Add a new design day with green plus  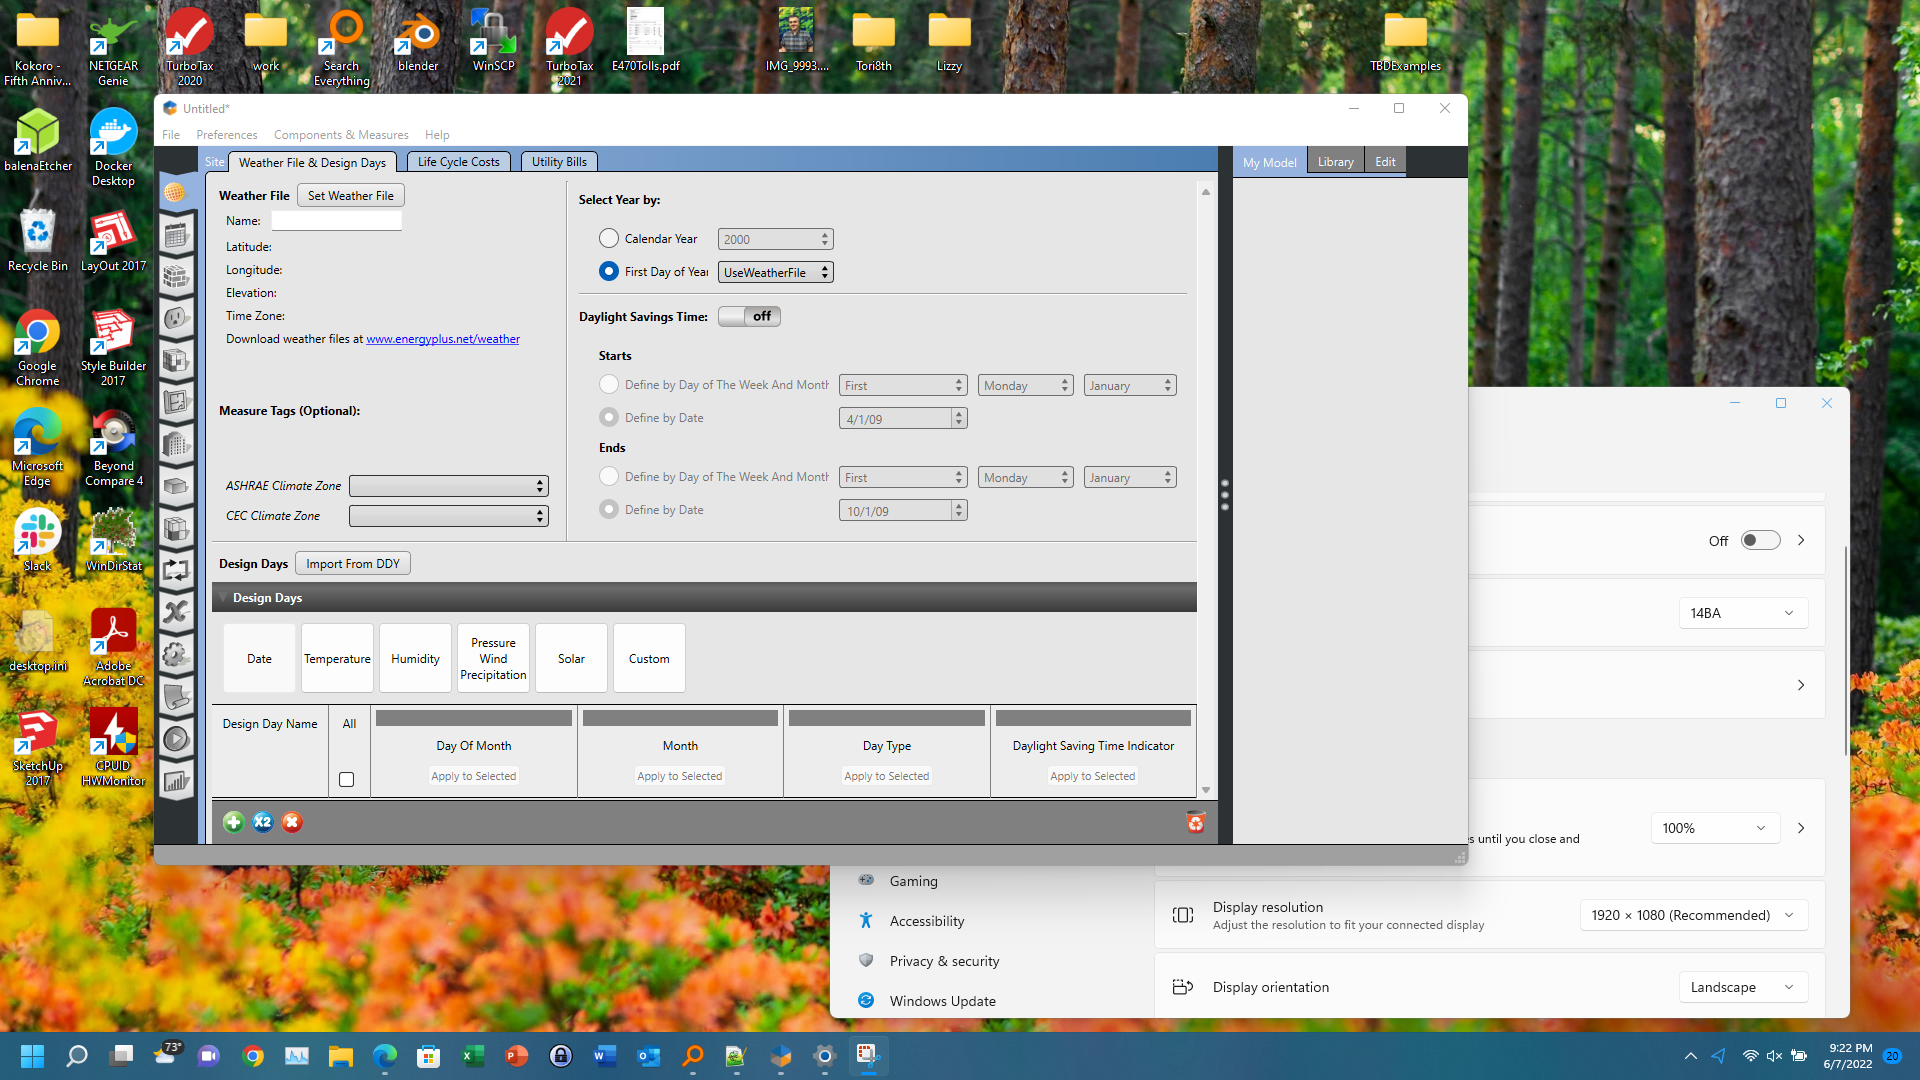tap(233, 821)
